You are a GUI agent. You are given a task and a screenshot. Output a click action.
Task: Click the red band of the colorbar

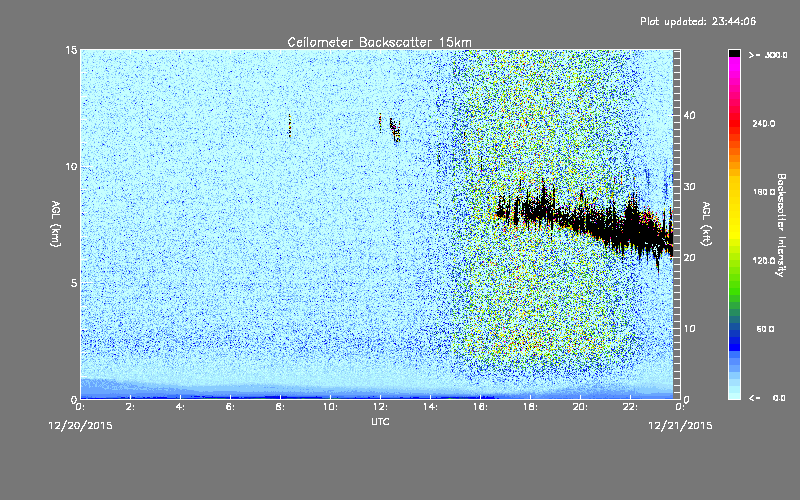pos(734,122)
